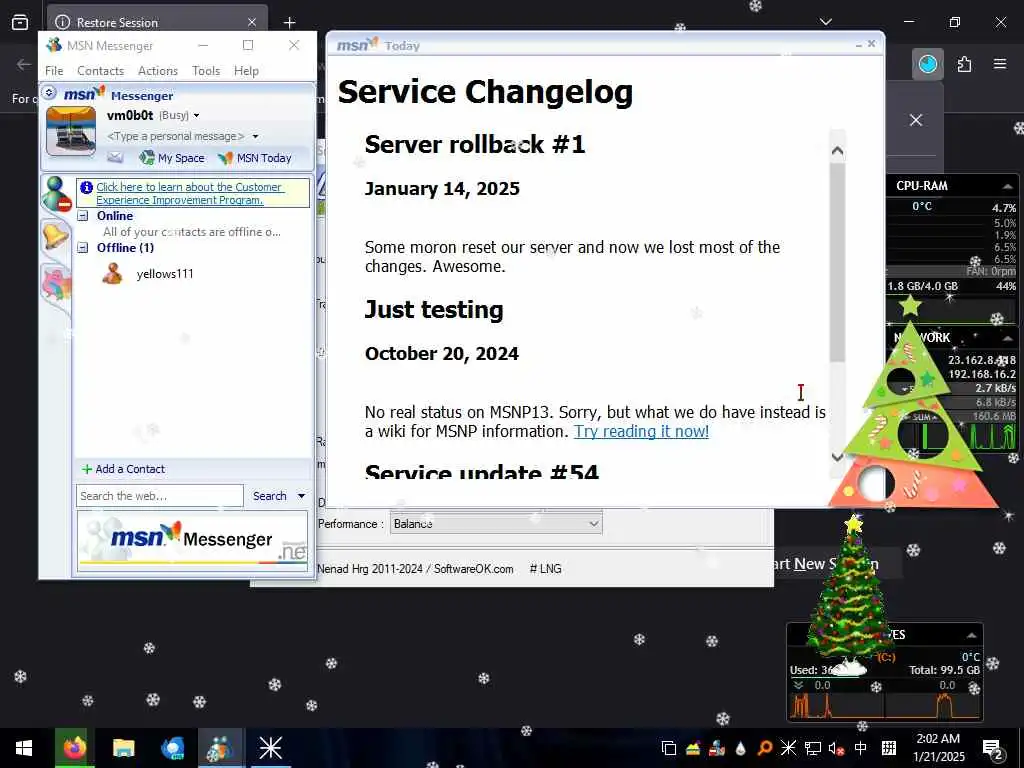Click the round toggle beside the MSN logo
Viewport: 1024px width, 768px height.
tap(49, 93)
